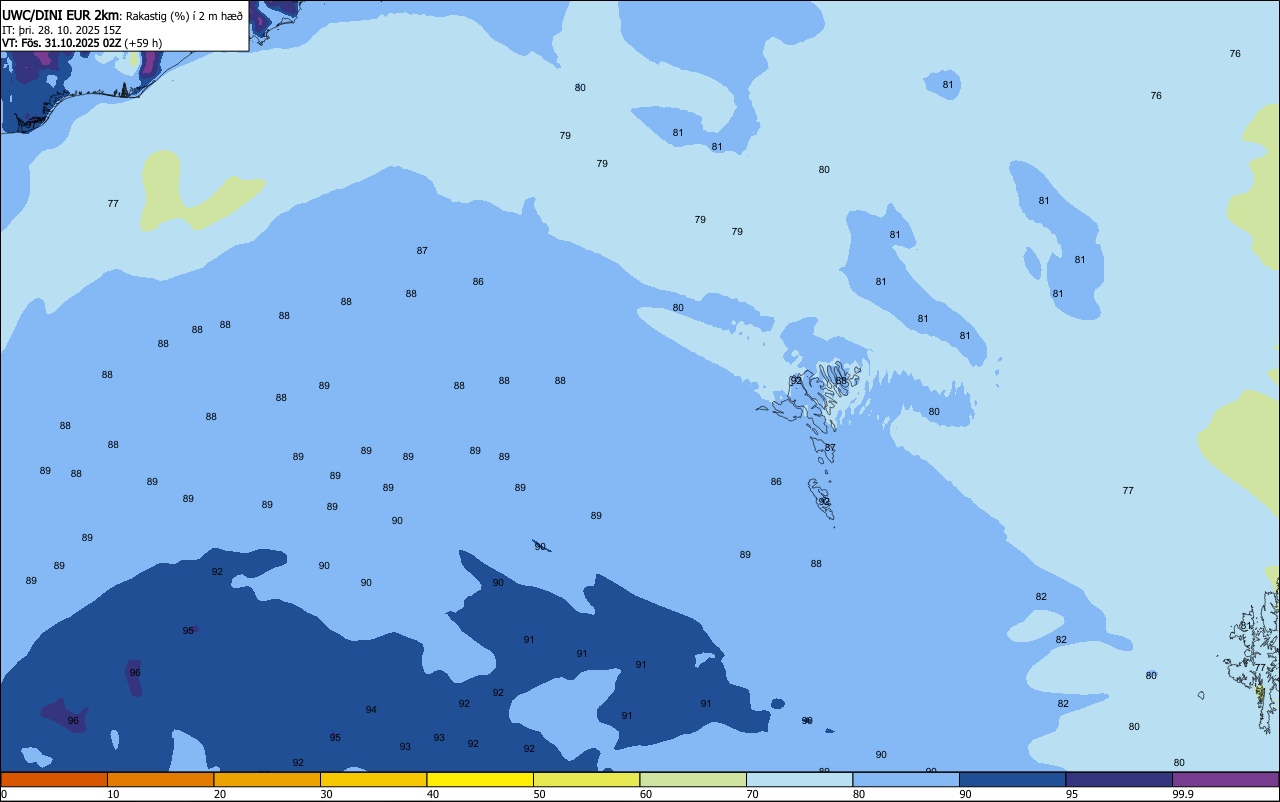Pick the 50–60 yellow-green legend segment
Image resolution: width=1280 pixels, height=802 pixels.
586,779
